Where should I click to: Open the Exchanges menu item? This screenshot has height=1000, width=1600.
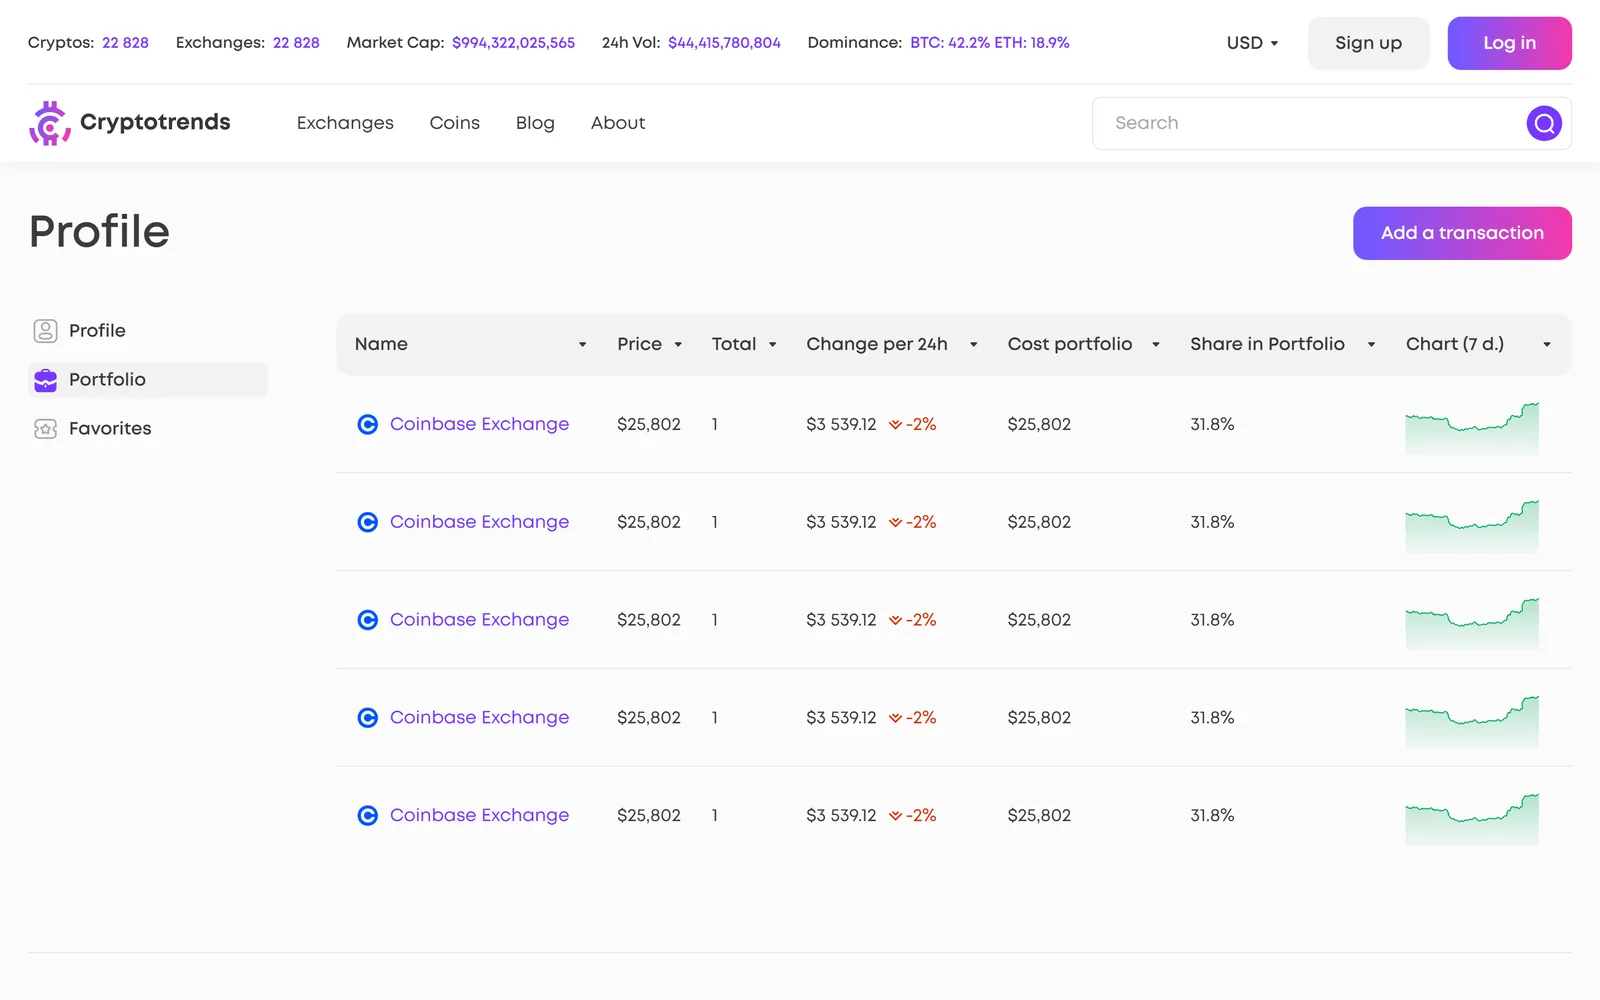[x=345, y=123]
